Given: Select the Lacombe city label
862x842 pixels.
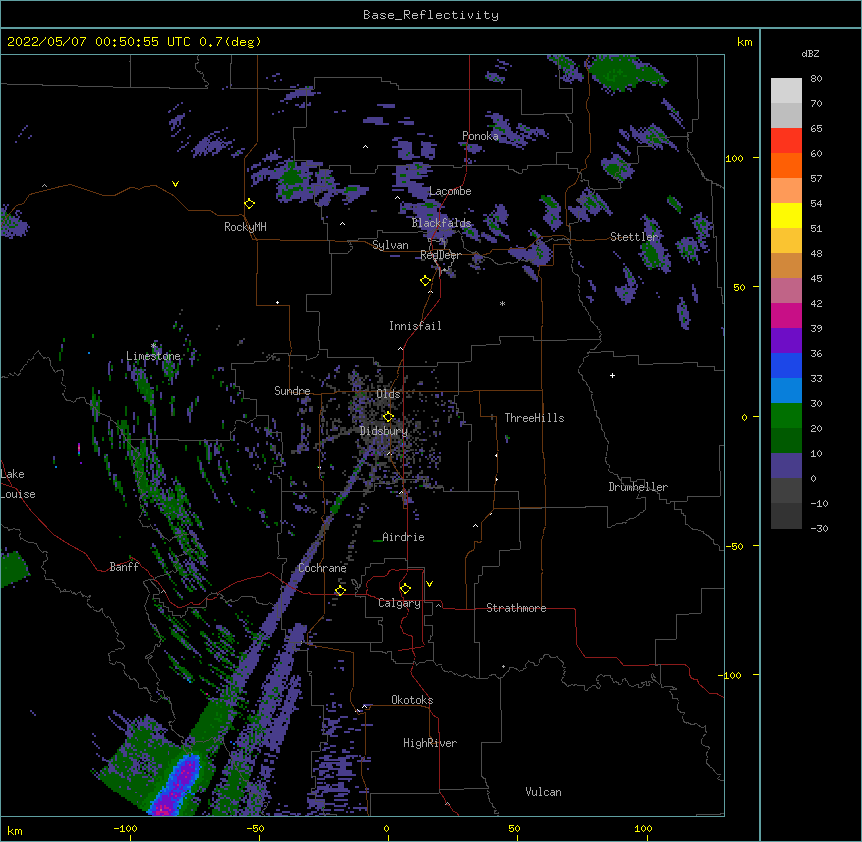Looking at the screenshot, I should [450, 191].
